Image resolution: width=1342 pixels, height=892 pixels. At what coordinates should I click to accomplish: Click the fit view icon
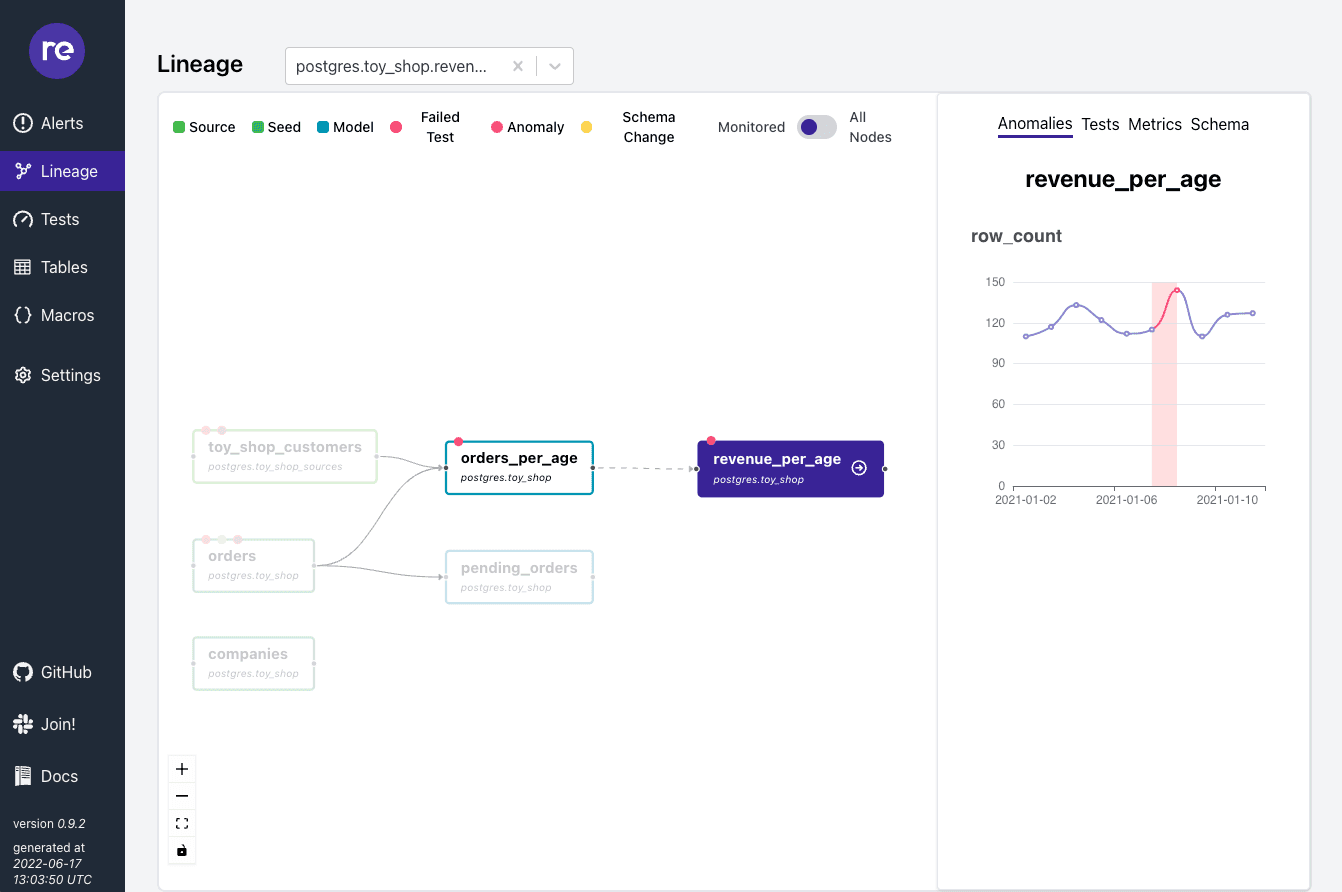click(x=182, y=823)
